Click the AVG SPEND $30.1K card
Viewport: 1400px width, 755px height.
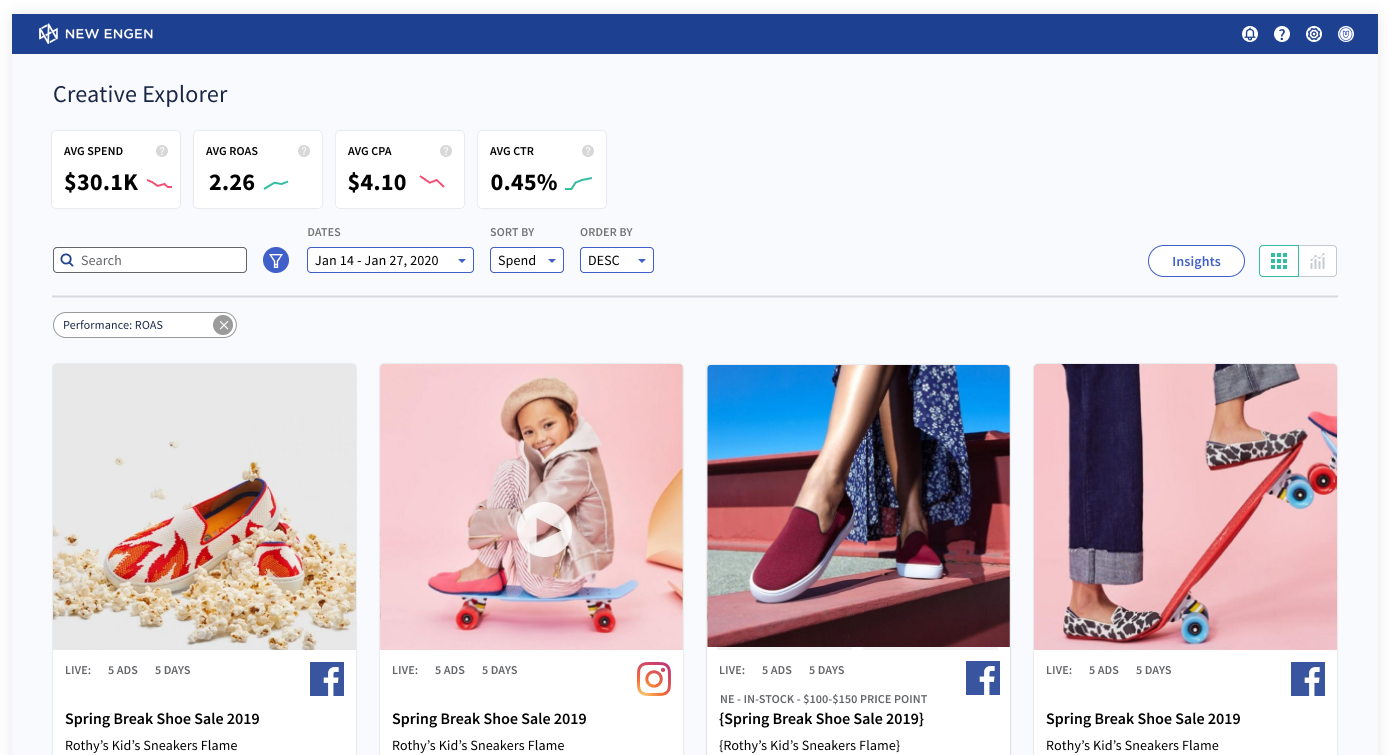click(116, 169)
